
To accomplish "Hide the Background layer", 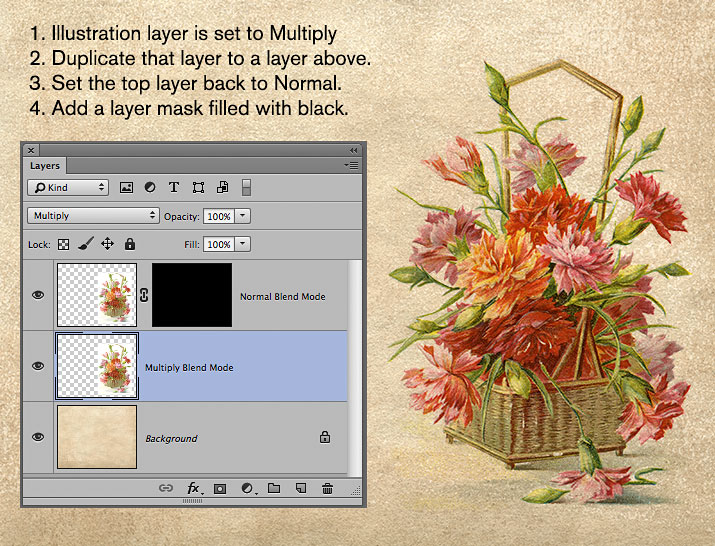I will pos(38,437).
